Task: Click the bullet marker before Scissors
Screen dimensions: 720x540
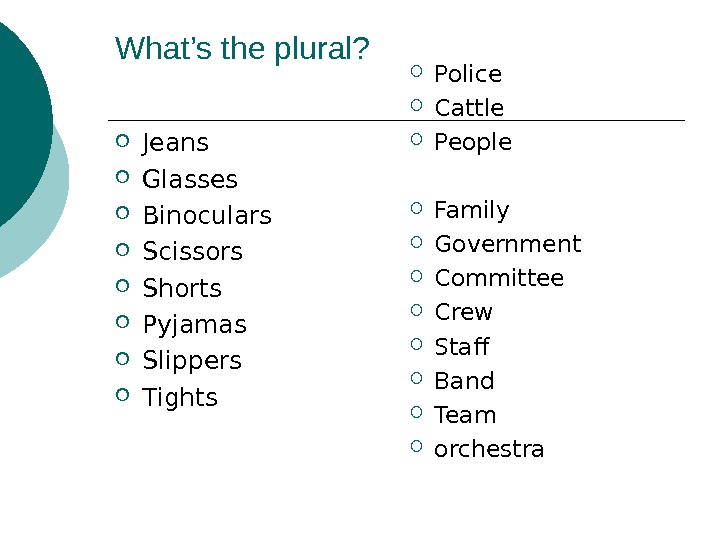Action: (122, 249)
